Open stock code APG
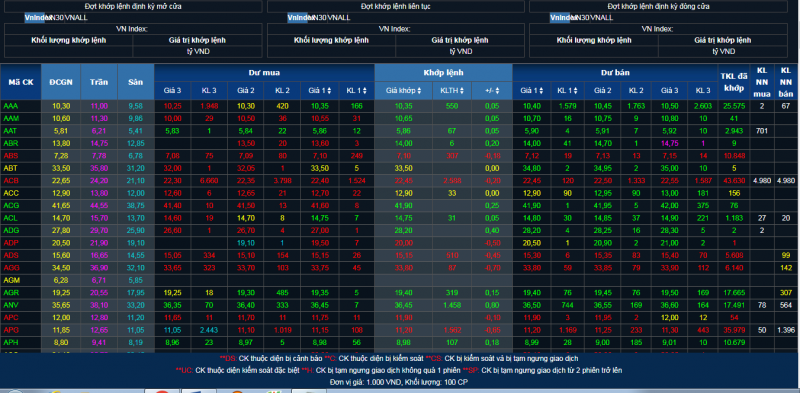This screenshot has height=393, width=800. [11, 330]
